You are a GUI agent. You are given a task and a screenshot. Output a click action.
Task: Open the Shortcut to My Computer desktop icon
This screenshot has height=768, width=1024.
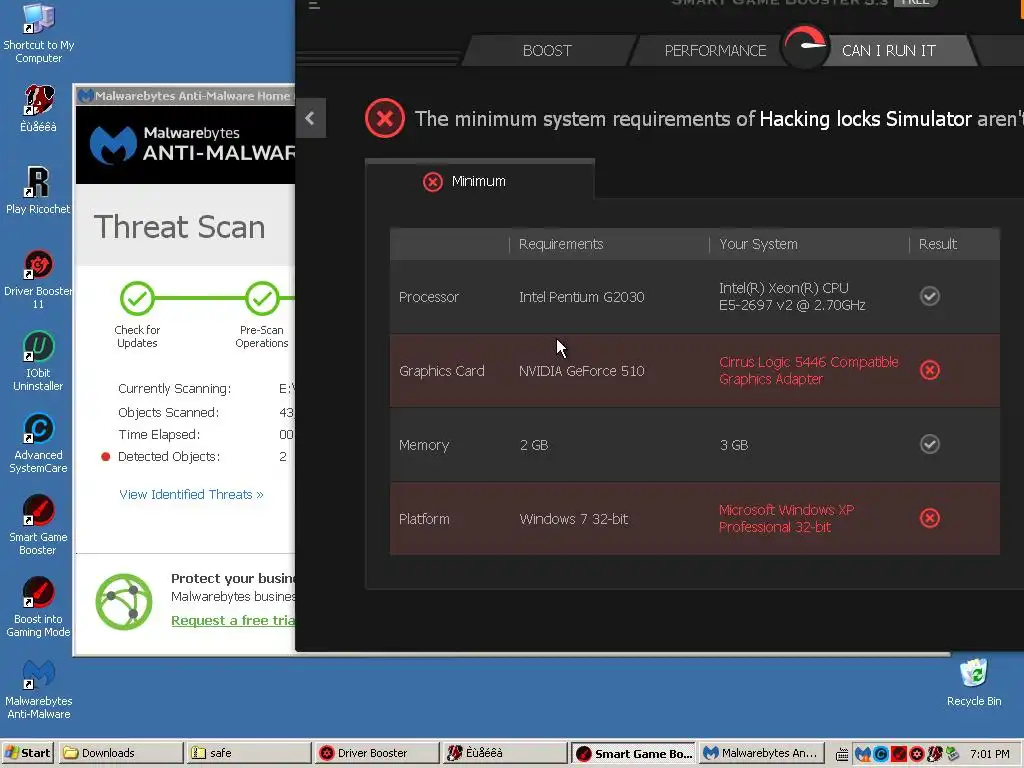(x=38, y=33)
